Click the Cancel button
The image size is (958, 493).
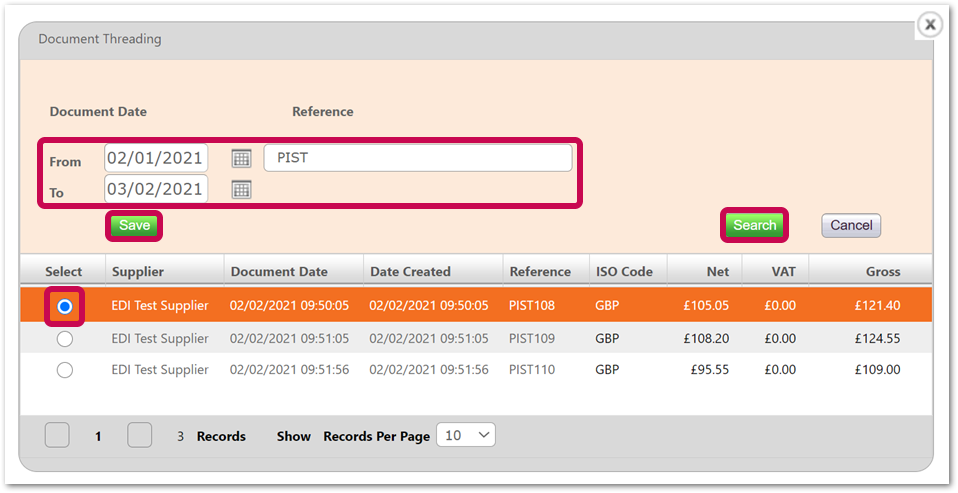(x=851, y=225)
